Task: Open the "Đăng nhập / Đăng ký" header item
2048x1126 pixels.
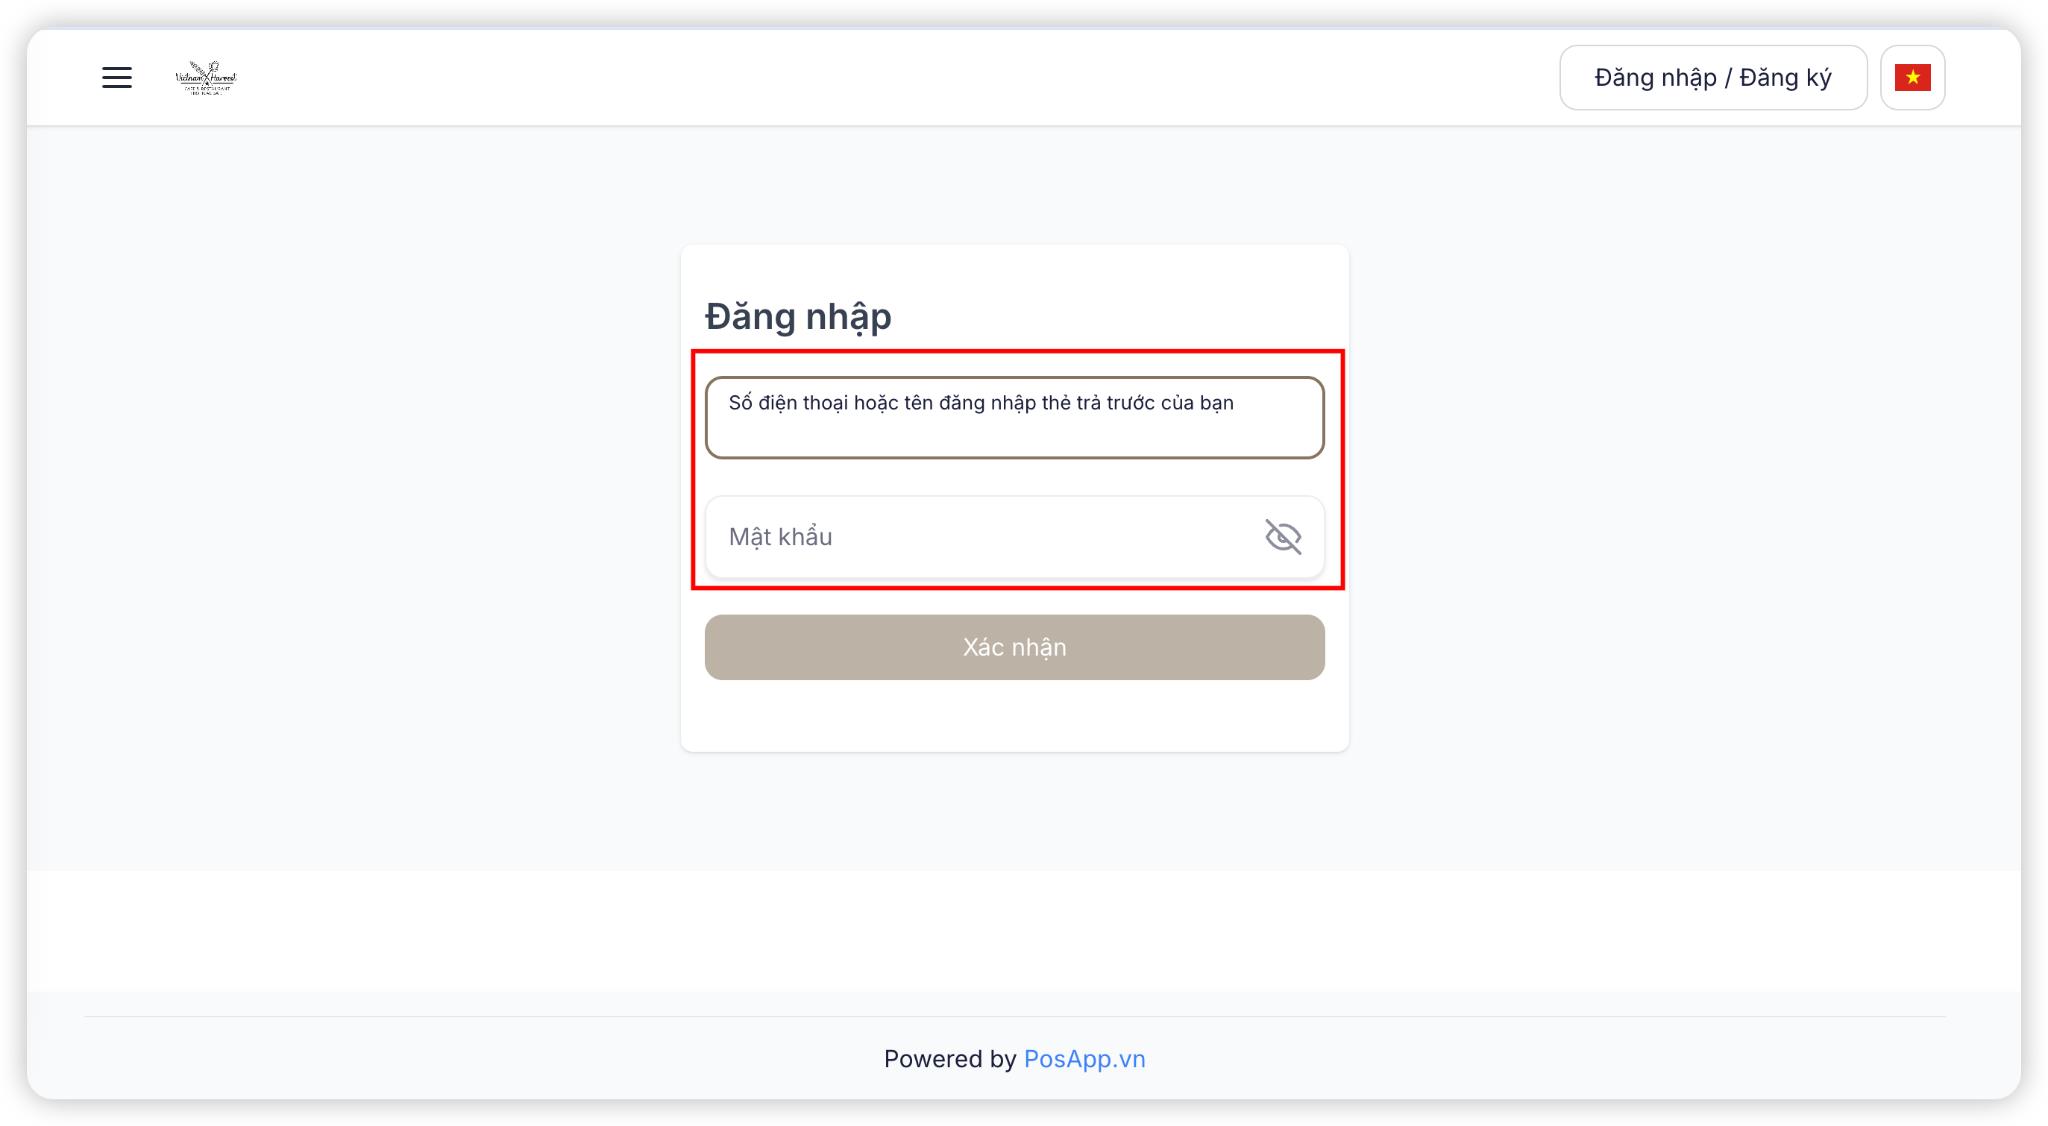Action: (1712, 78)
